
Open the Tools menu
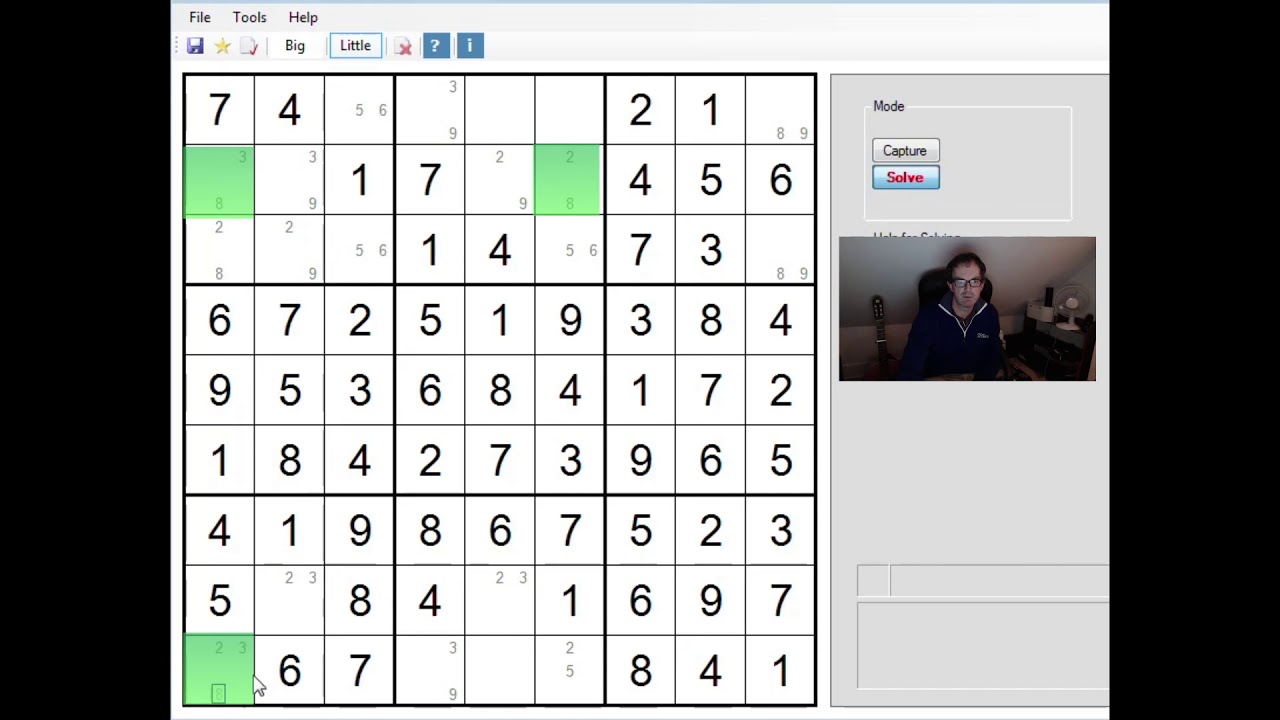[250, 17]
